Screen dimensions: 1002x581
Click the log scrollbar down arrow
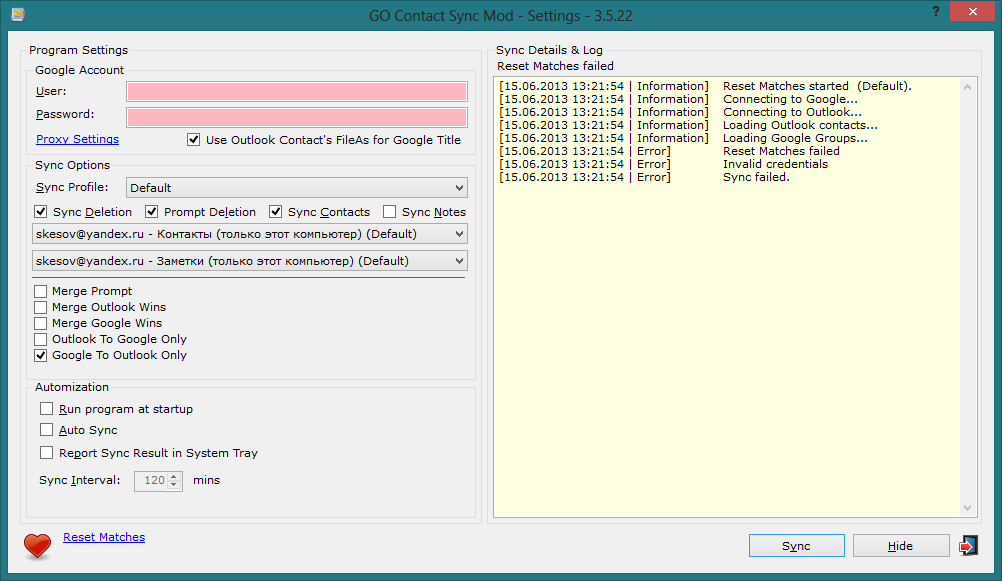click(x=967, y=508)
